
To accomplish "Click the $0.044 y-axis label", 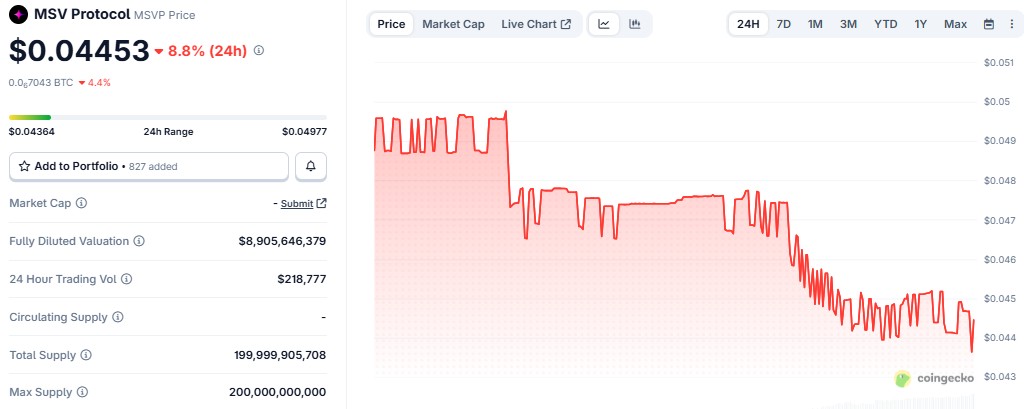I will click(x=1001, y=338).
